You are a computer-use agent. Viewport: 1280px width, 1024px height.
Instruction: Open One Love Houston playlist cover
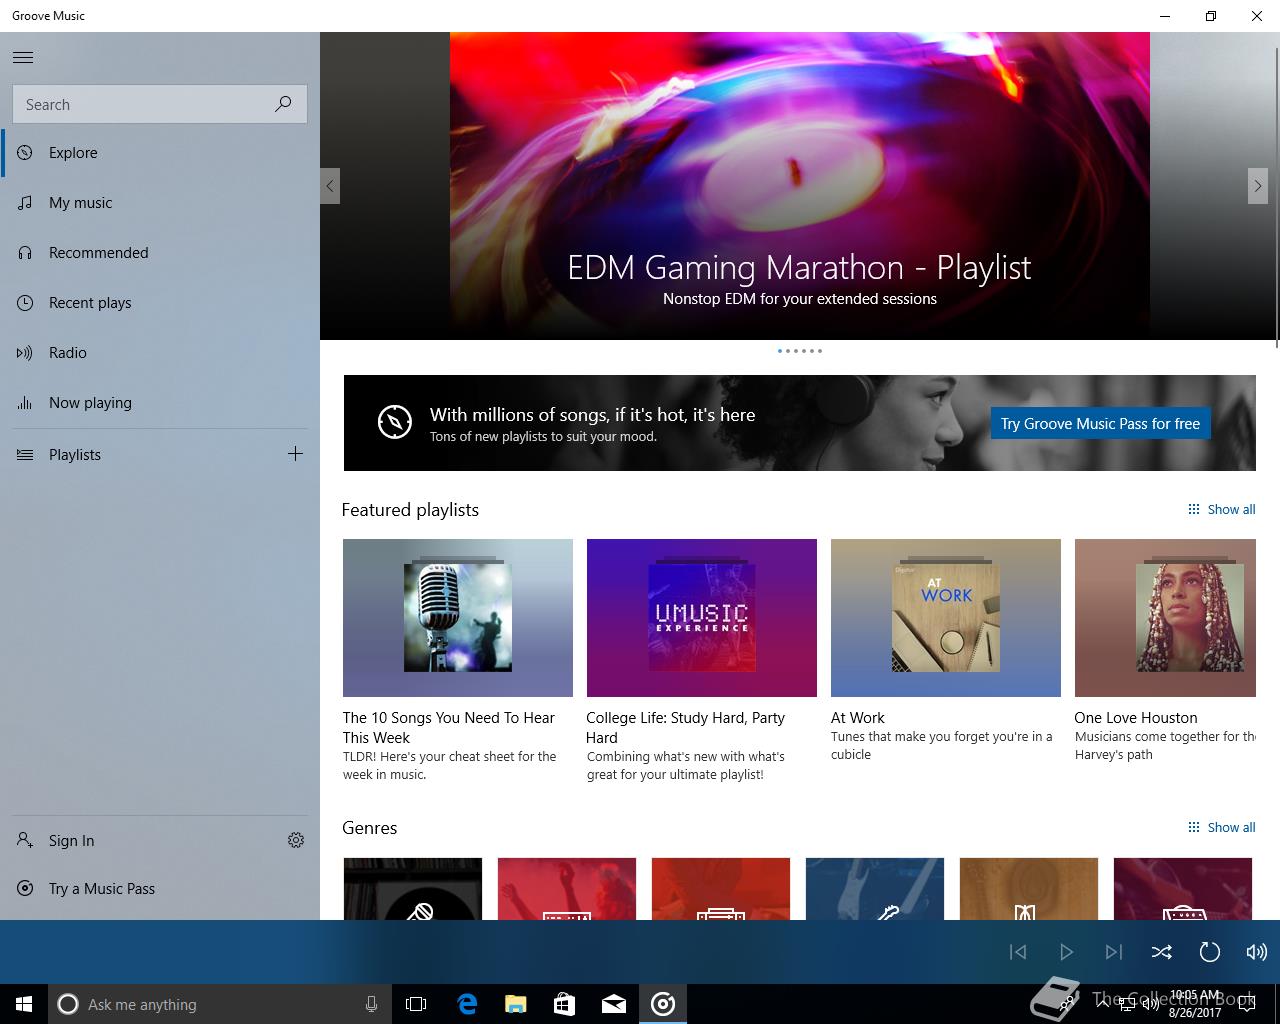pos(1165,618)
